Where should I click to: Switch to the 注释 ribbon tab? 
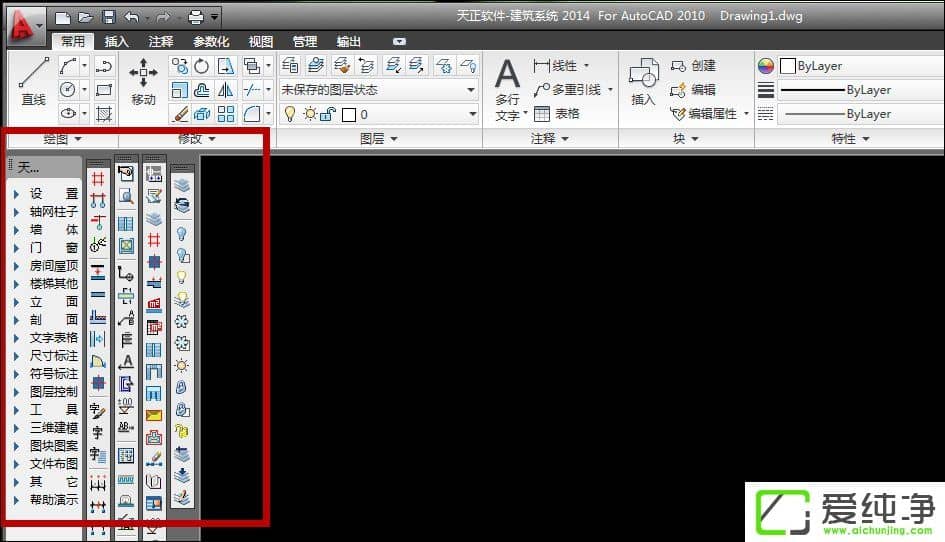click(x=161, y=42)
